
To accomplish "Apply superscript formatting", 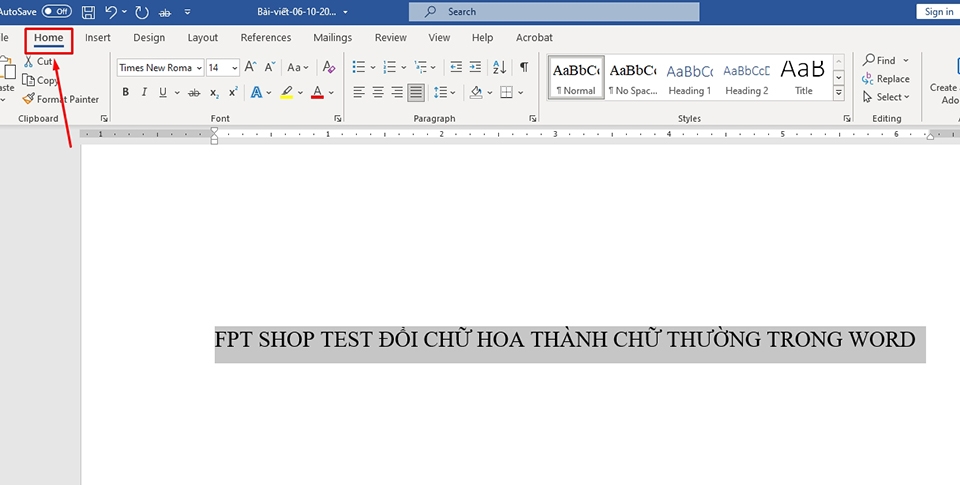I will (233, 92).
